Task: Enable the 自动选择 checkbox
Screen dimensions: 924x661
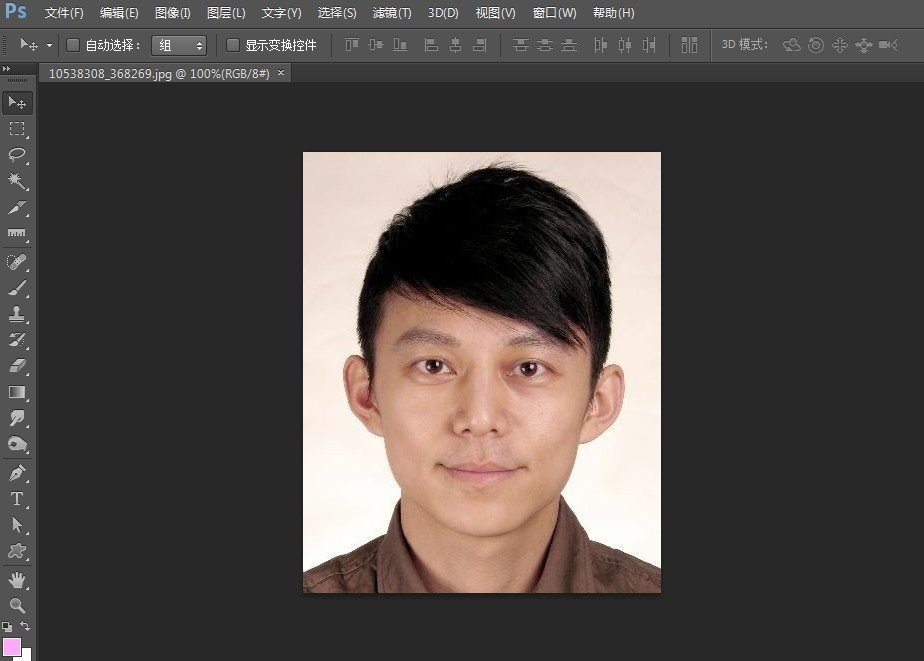Action: 72,45
